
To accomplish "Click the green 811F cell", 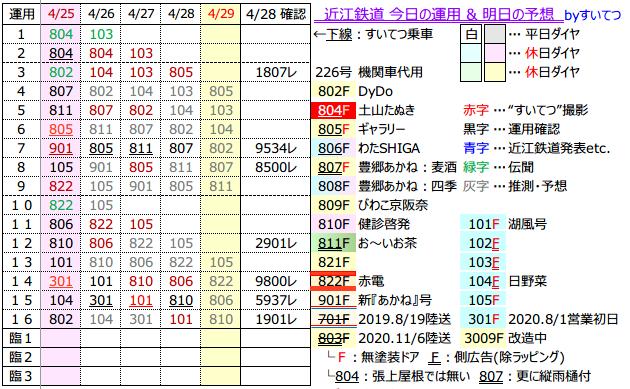I will click(333, 243).
